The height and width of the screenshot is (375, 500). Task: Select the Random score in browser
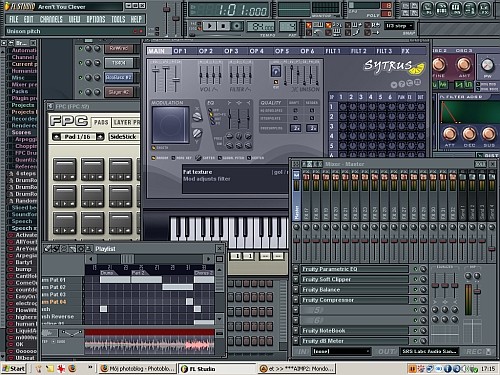point(25,201)
